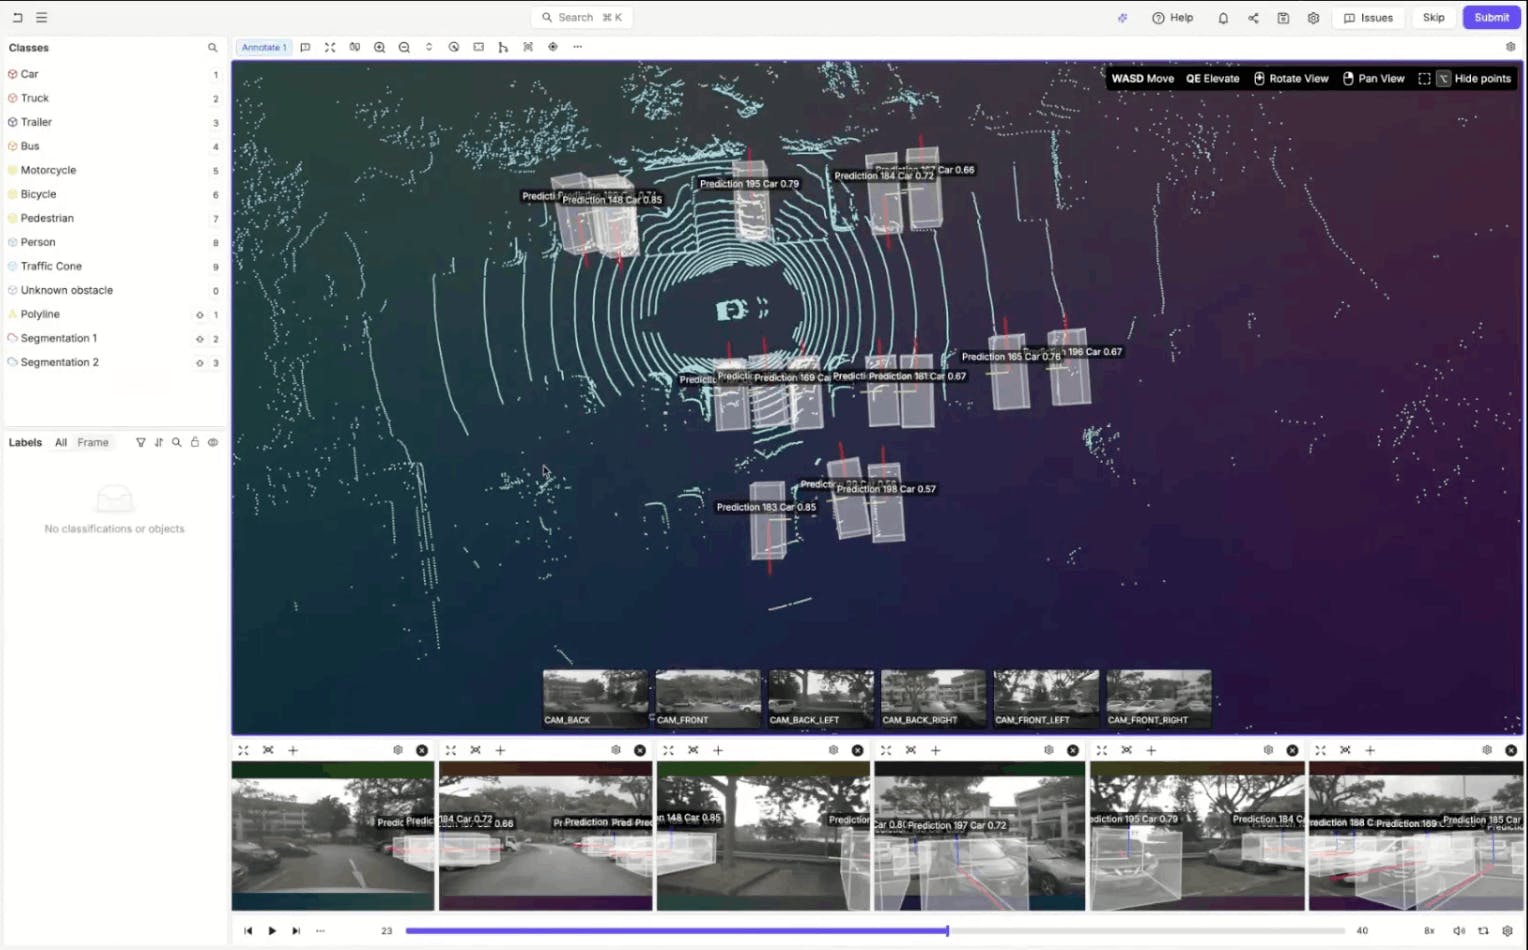Click the Skip button
The image size is (1528, 950).
(x=1433, y=17)
